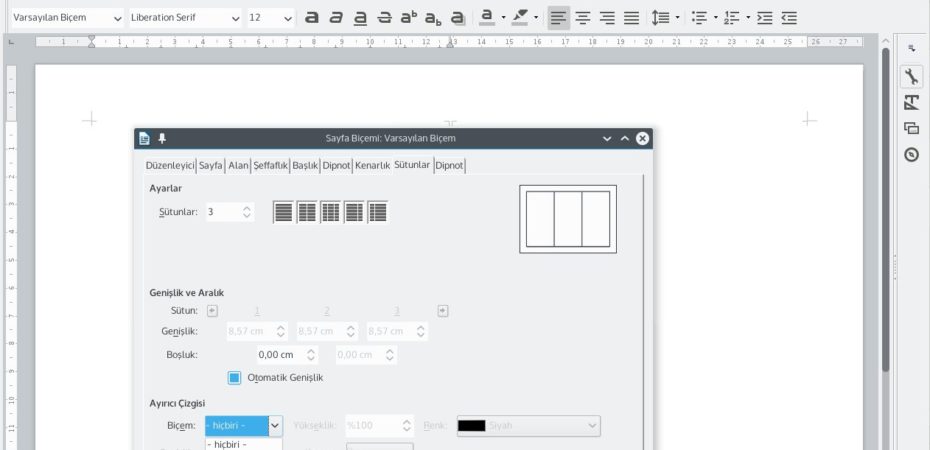Toggle bold formatting in toolbar
Viewport: 930px width, 450px height.
click(312, 18)
